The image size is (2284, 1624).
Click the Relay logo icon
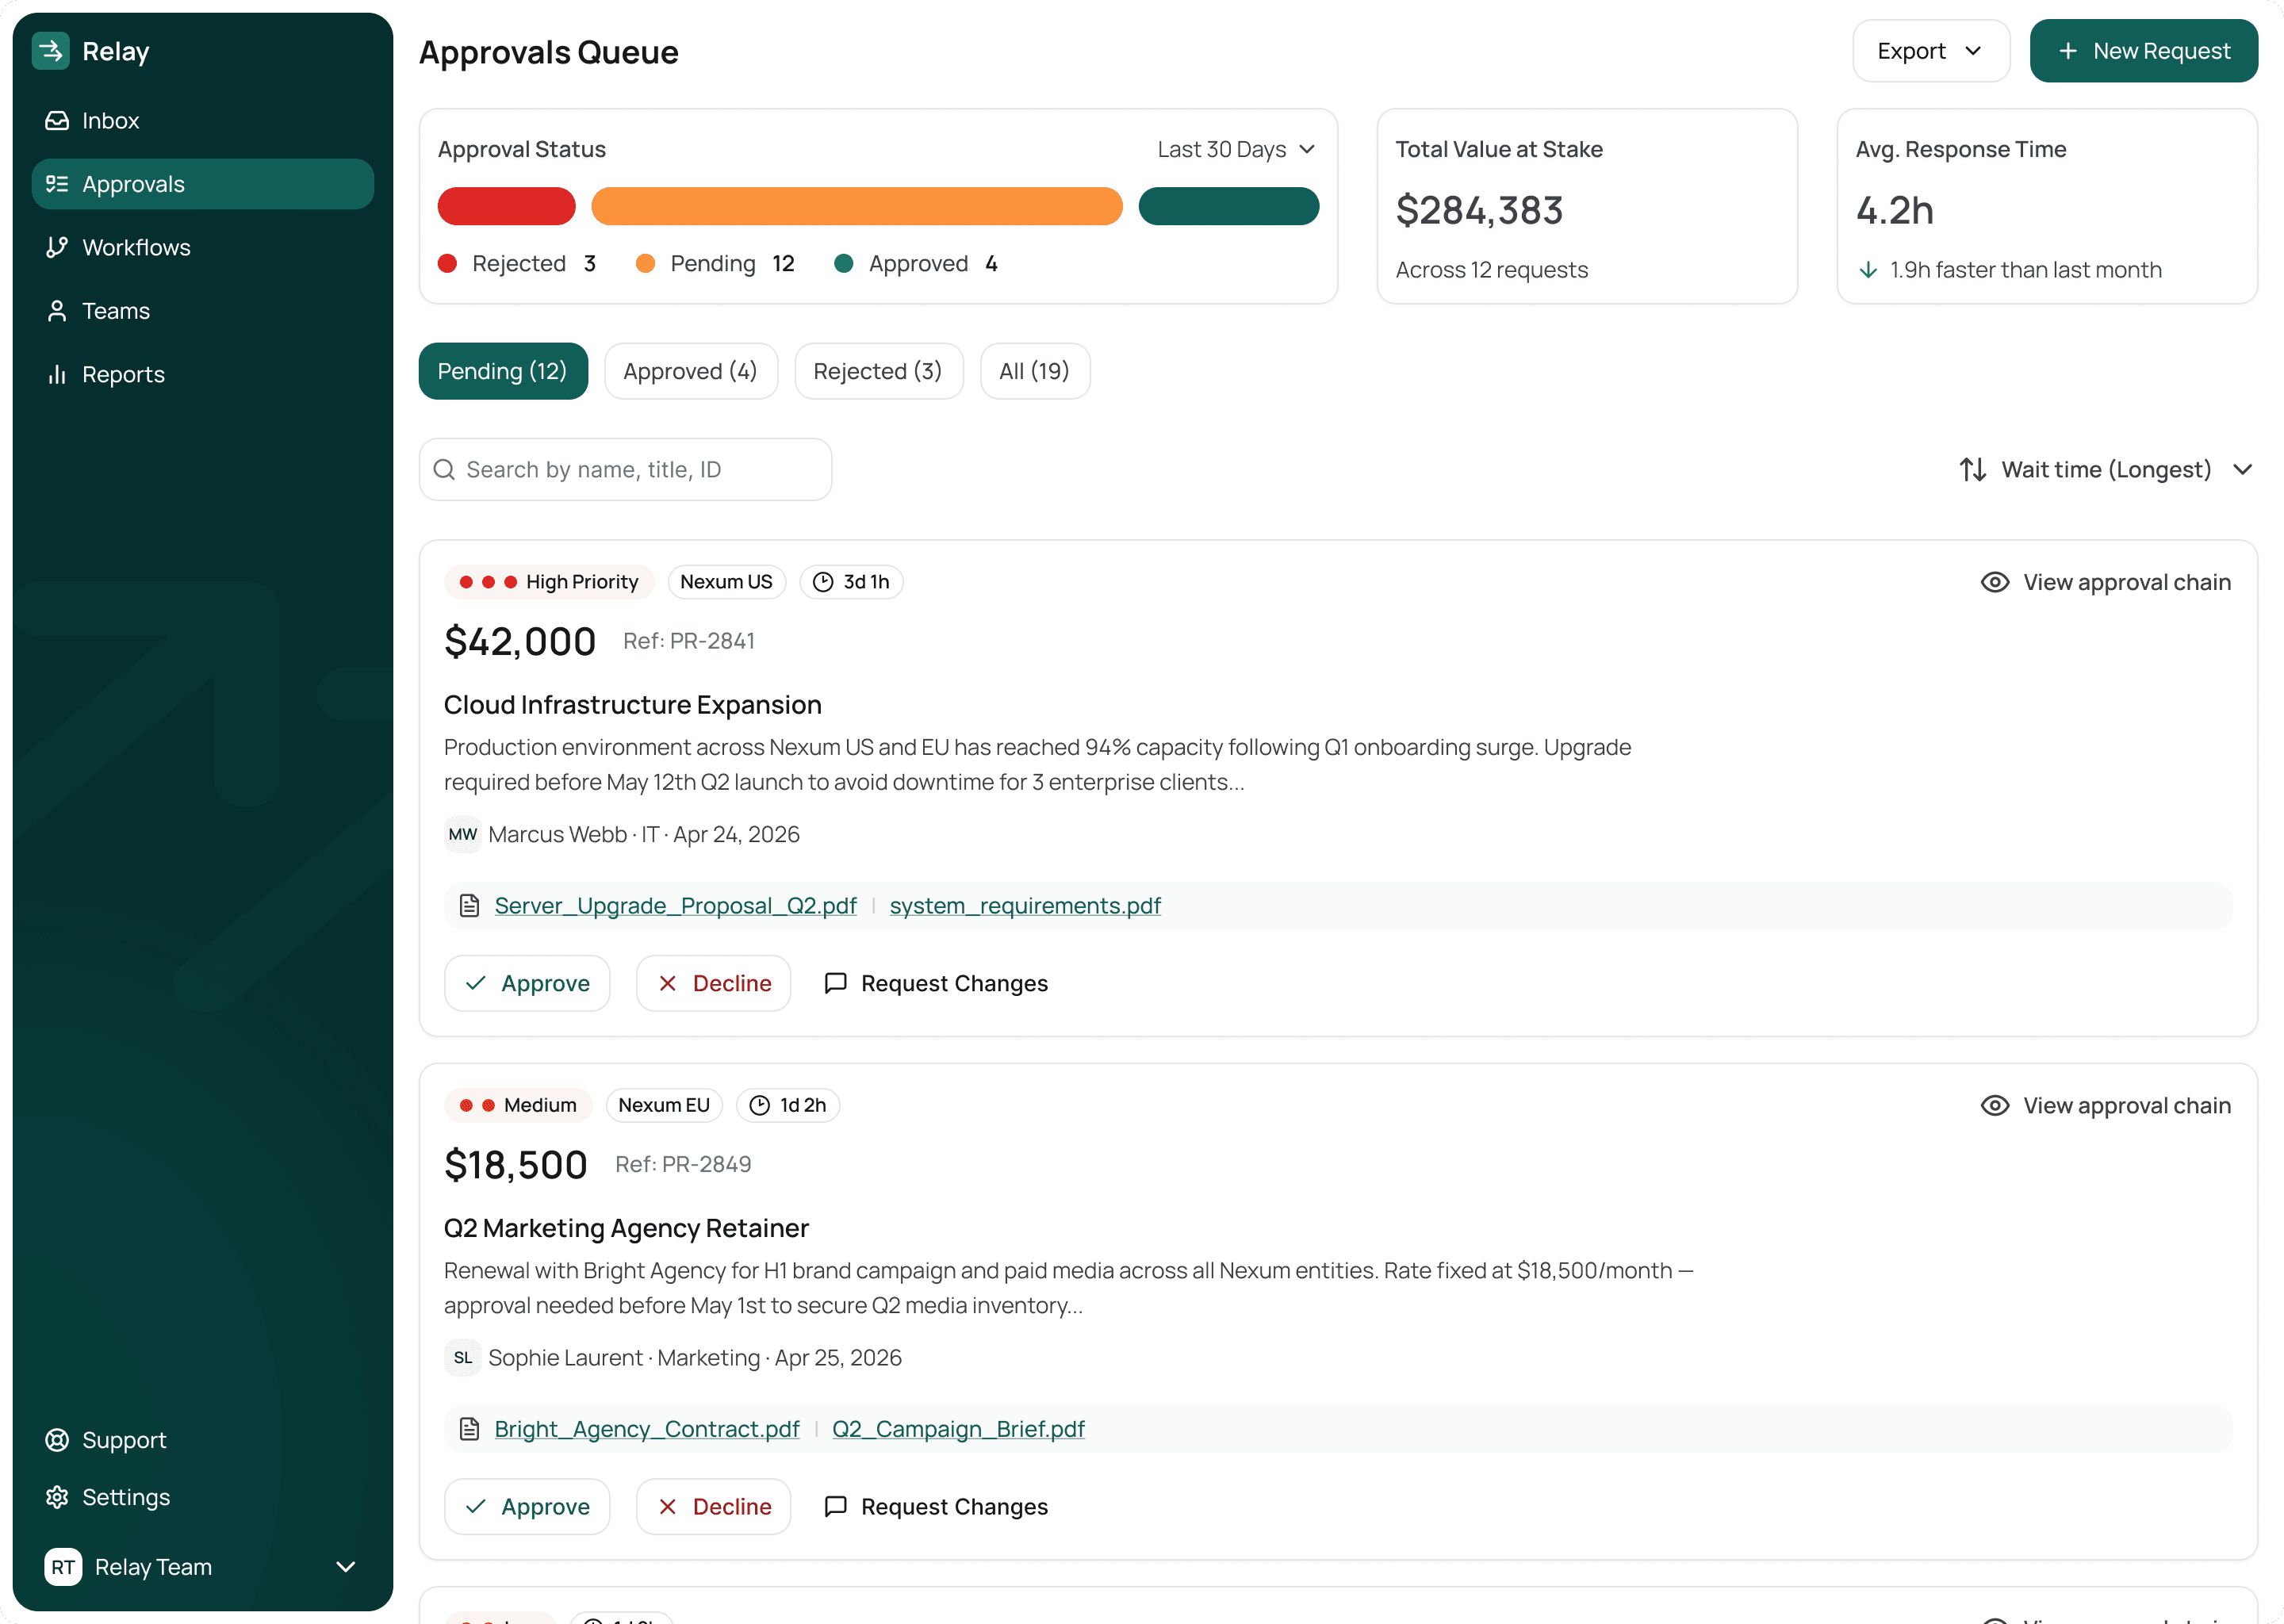[x=50, y=51]
